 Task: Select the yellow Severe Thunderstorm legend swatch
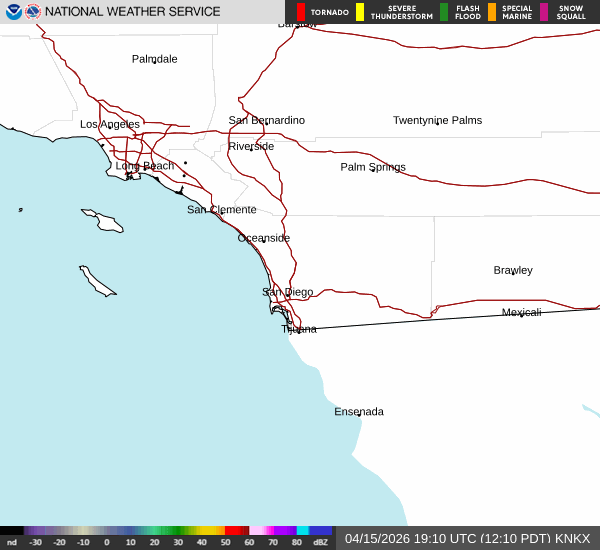point(360,12)
